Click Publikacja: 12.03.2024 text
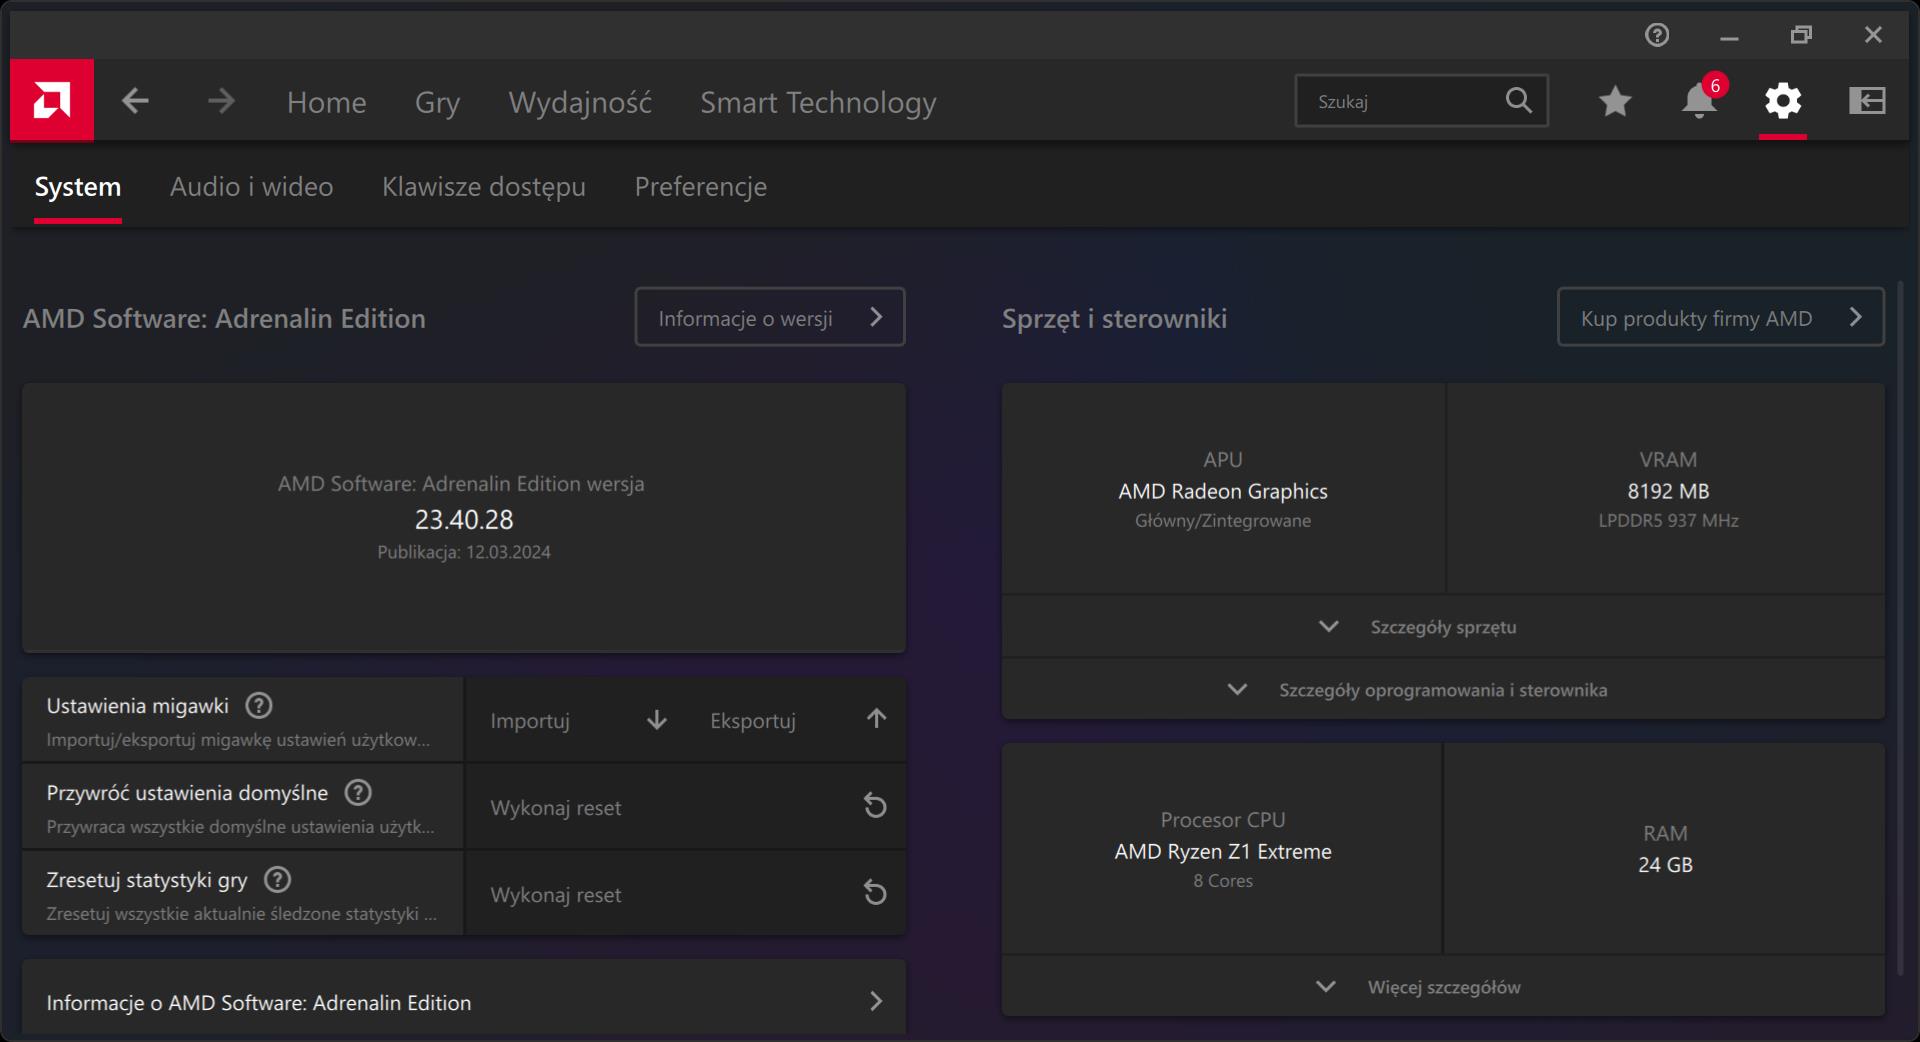Viewport: 1920px width, 1042px height. pyautogui.click(x=464, y=552)
